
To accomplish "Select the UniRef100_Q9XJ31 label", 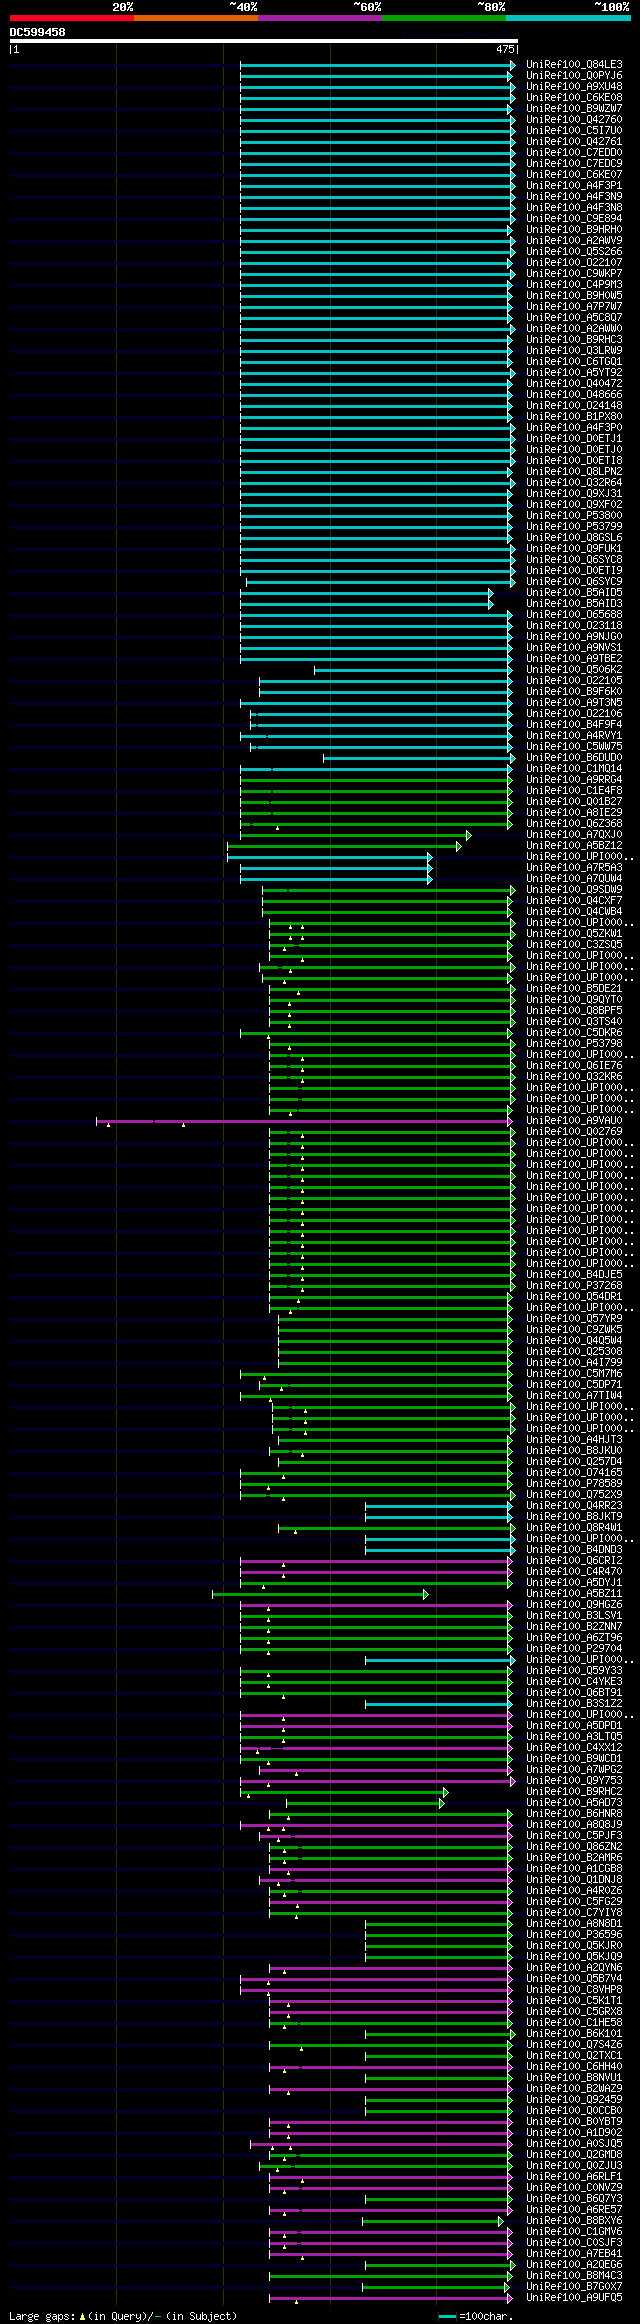I will pos(574,494).
